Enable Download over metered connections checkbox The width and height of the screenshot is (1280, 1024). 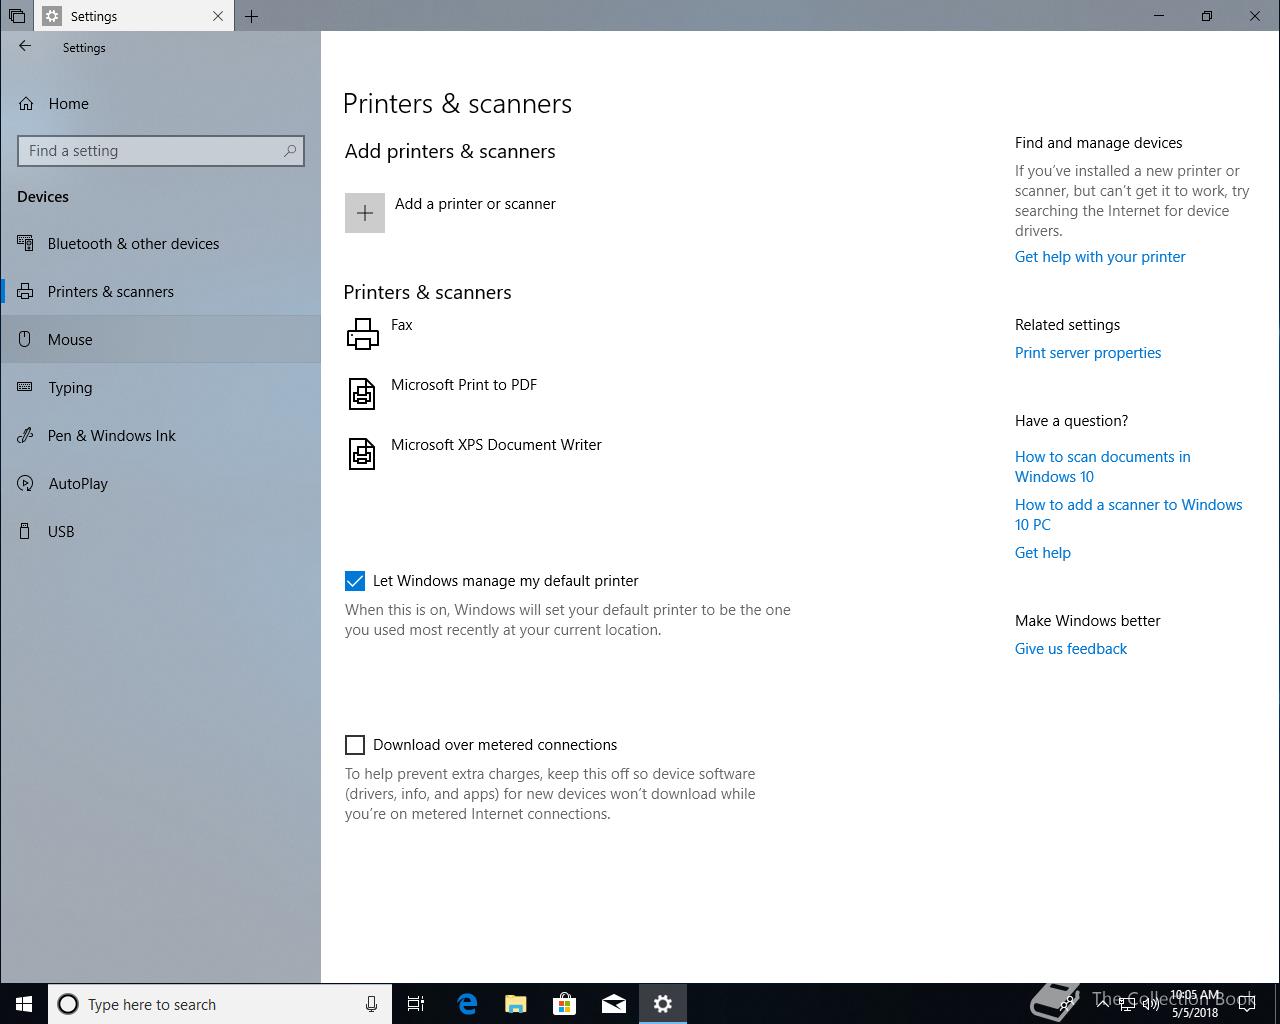(355, 745)
